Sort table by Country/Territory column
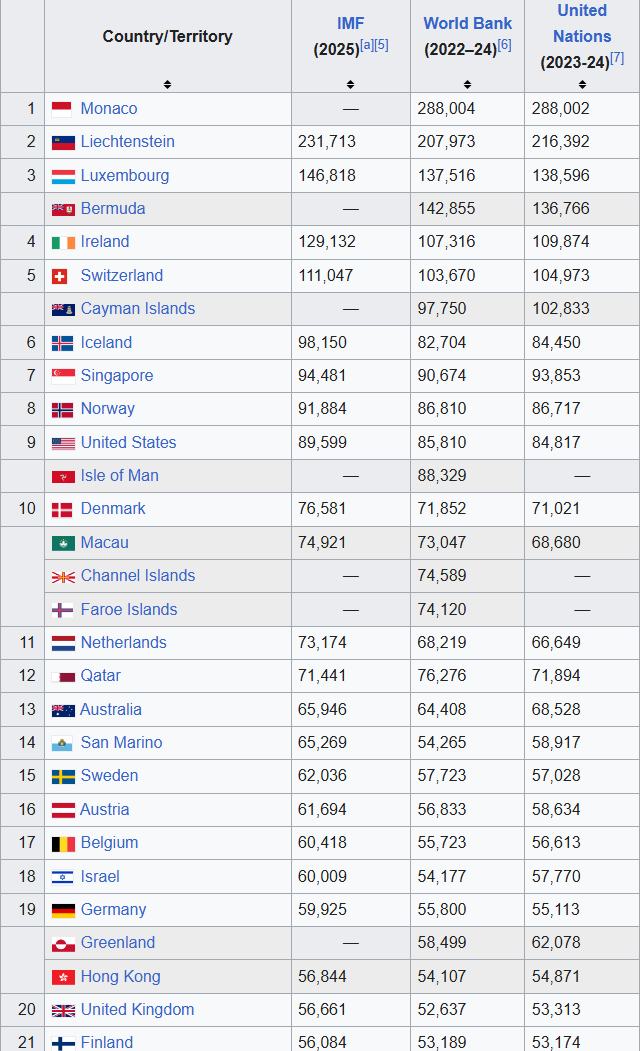Screen dimensions: 640x1051 [168, 84]
